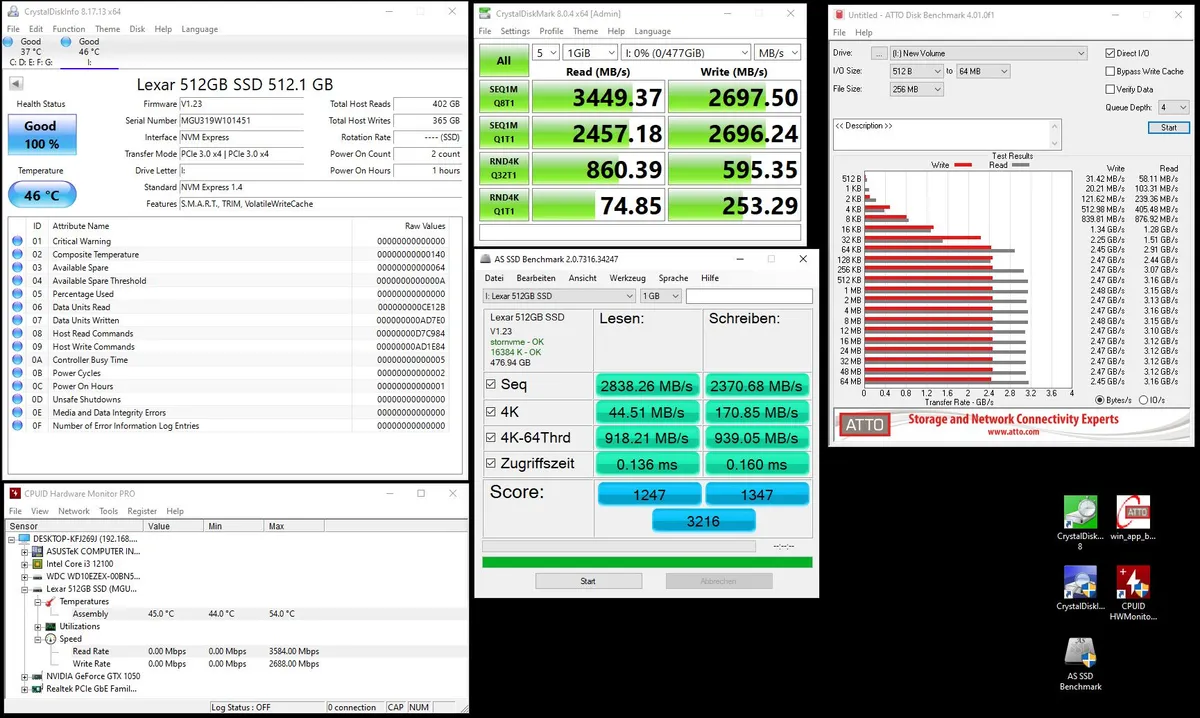Launch the AS SSD Benchmark desktop icon
1200x718 pixels.
click(1080, 663)
